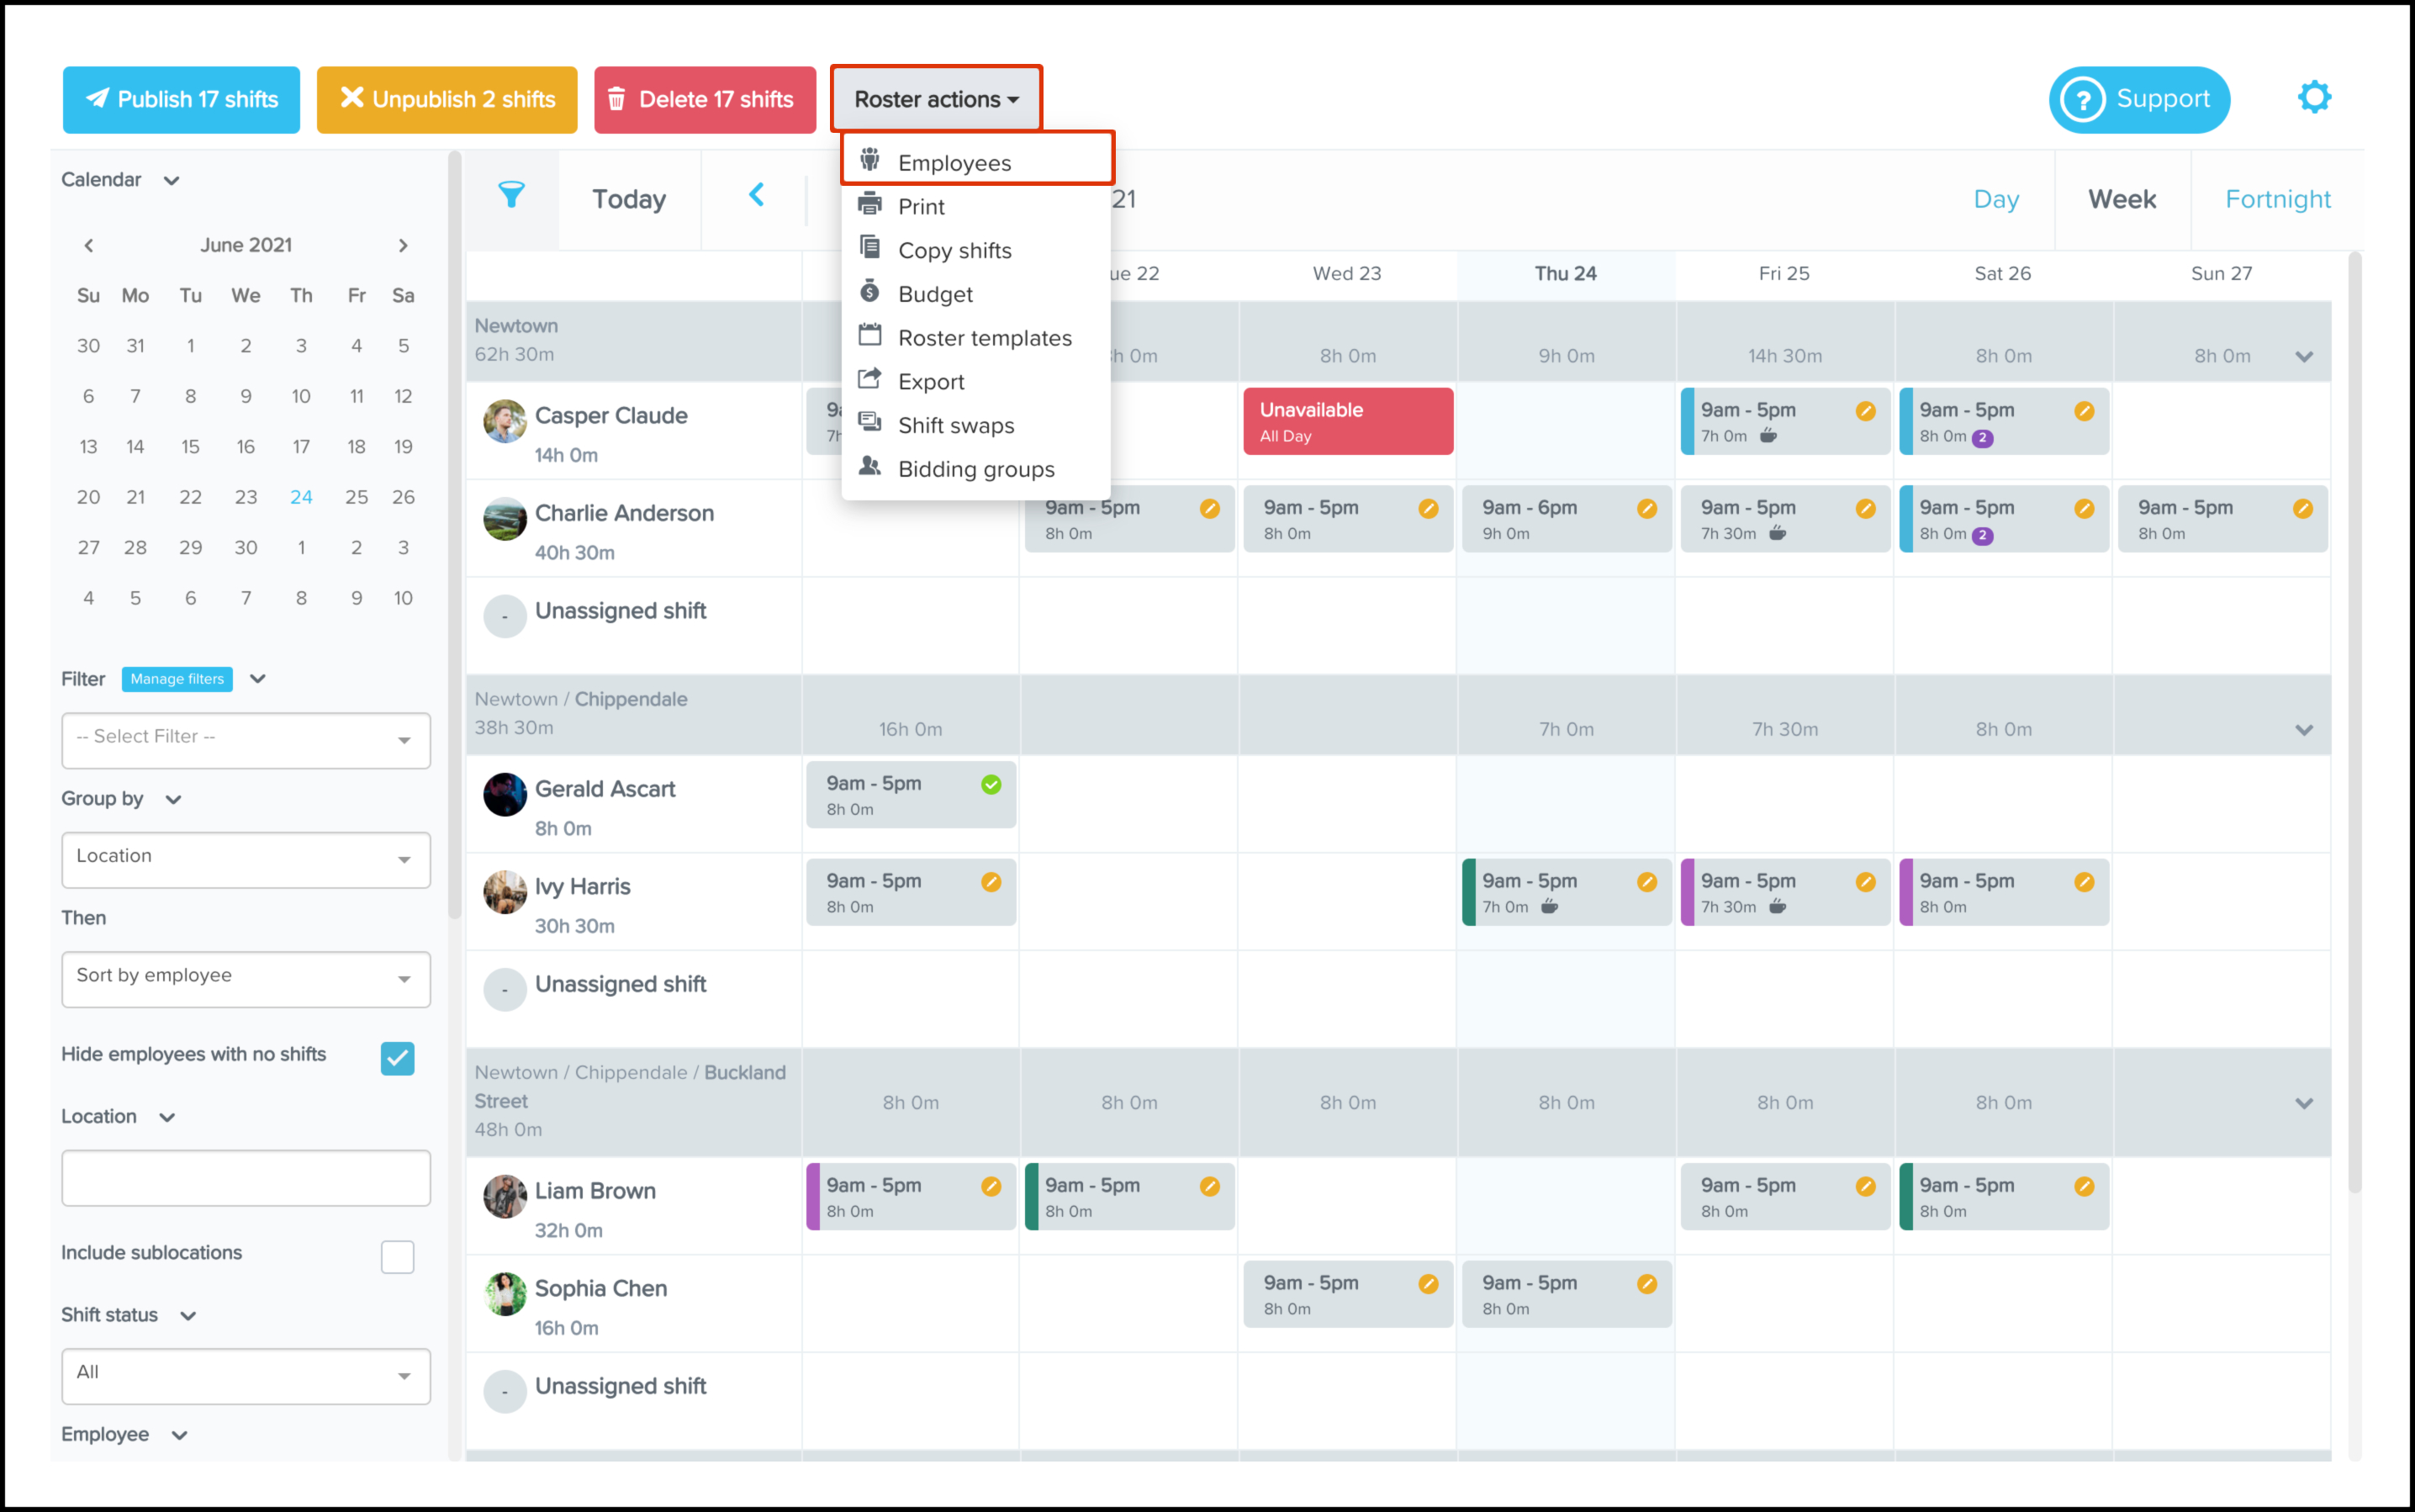Click the Location text input field
Viewport: 2415px width, 1512px height.
click(245, 1178)
